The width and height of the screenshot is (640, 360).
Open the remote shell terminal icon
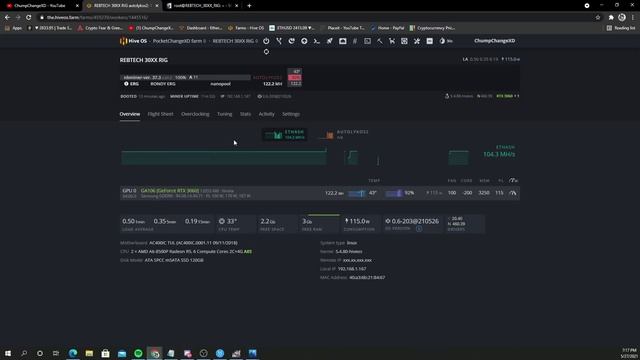coord(317,41)
